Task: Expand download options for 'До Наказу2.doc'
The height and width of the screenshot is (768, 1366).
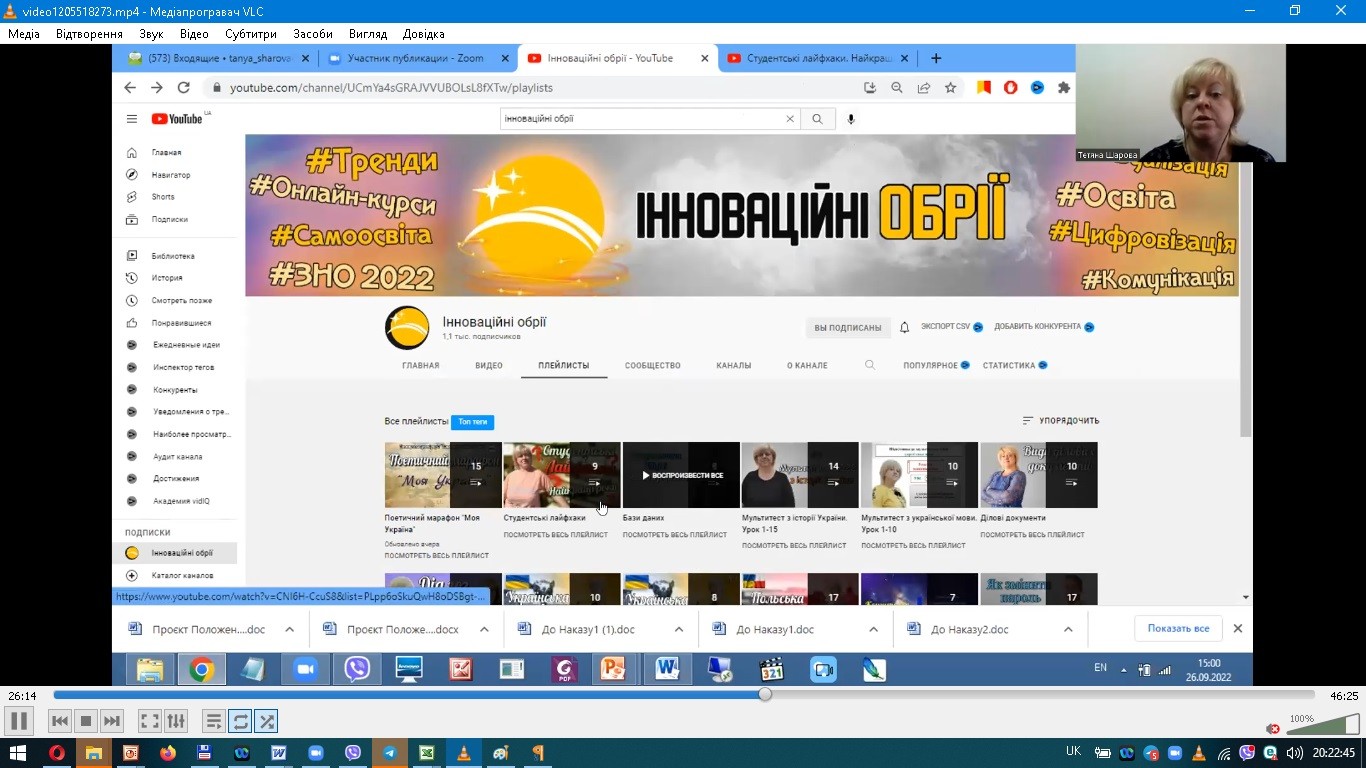Action: [1067, 629]
